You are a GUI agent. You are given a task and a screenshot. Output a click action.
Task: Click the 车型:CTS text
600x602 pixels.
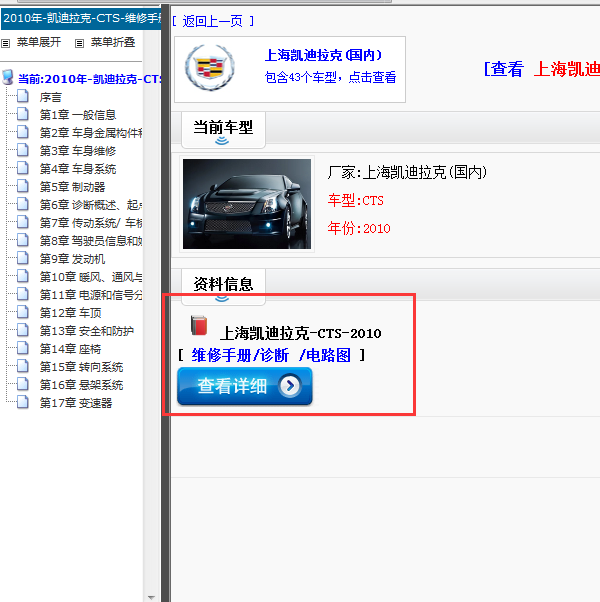pyautogui.click(x=355, y=201)
